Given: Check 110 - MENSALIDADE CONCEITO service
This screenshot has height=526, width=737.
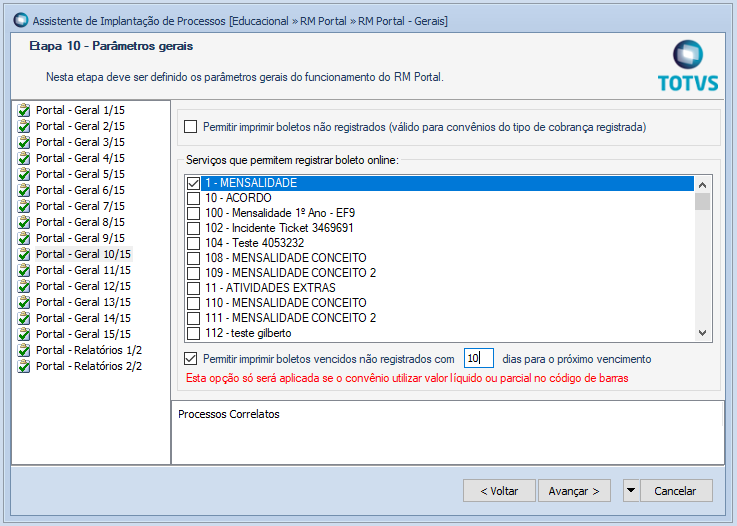Looking at the screenshot, I should coord(194,303).
